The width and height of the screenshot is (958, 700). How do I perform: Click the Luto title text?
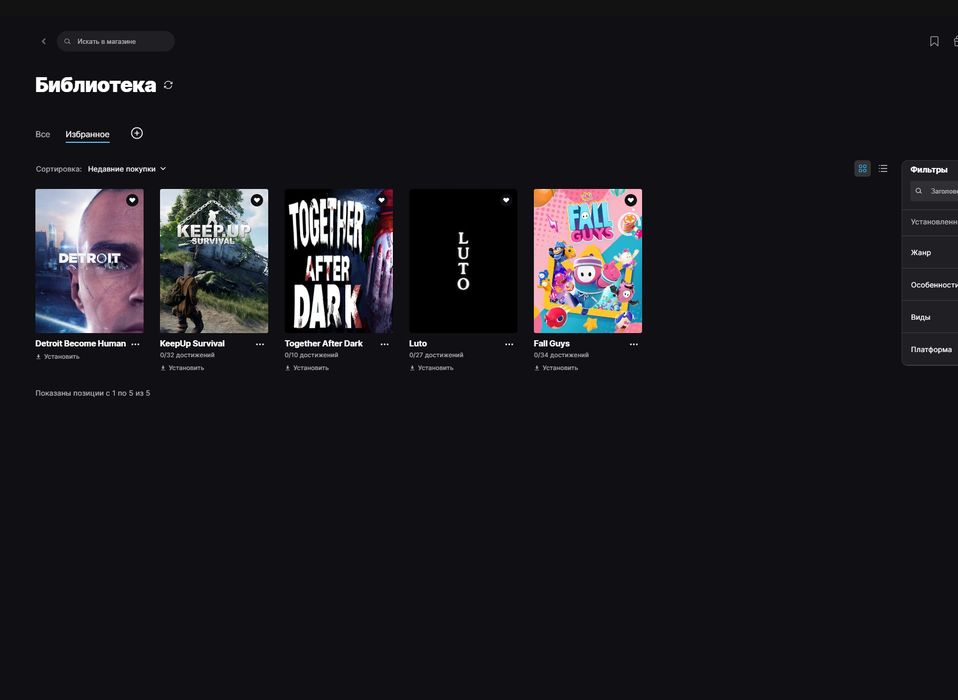pos(418,343)
